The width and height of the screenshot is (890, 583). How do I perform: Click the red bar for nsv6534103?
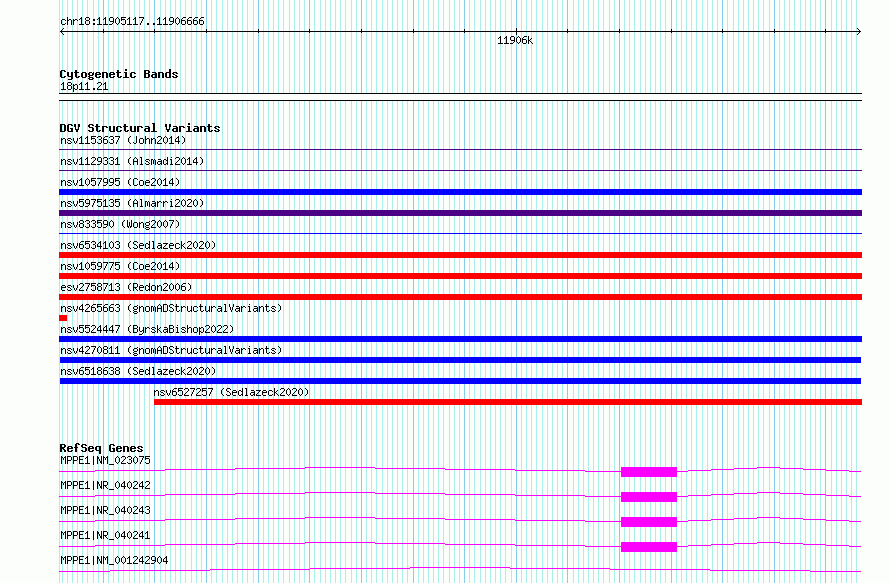460,255
